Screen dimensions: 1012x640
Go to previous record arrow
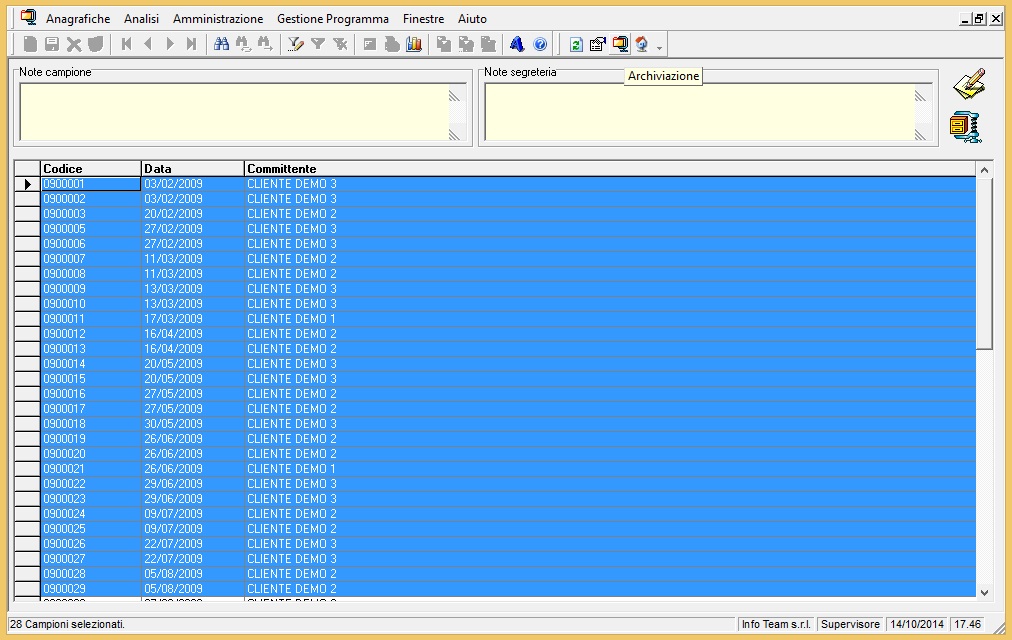(148, 44)
